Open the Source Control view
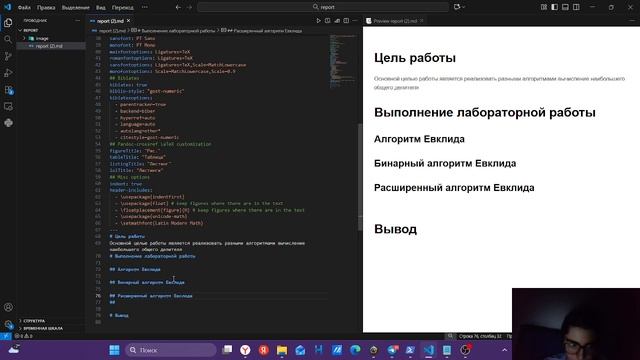This screenshot has height=360, width=640. [8, 56]
